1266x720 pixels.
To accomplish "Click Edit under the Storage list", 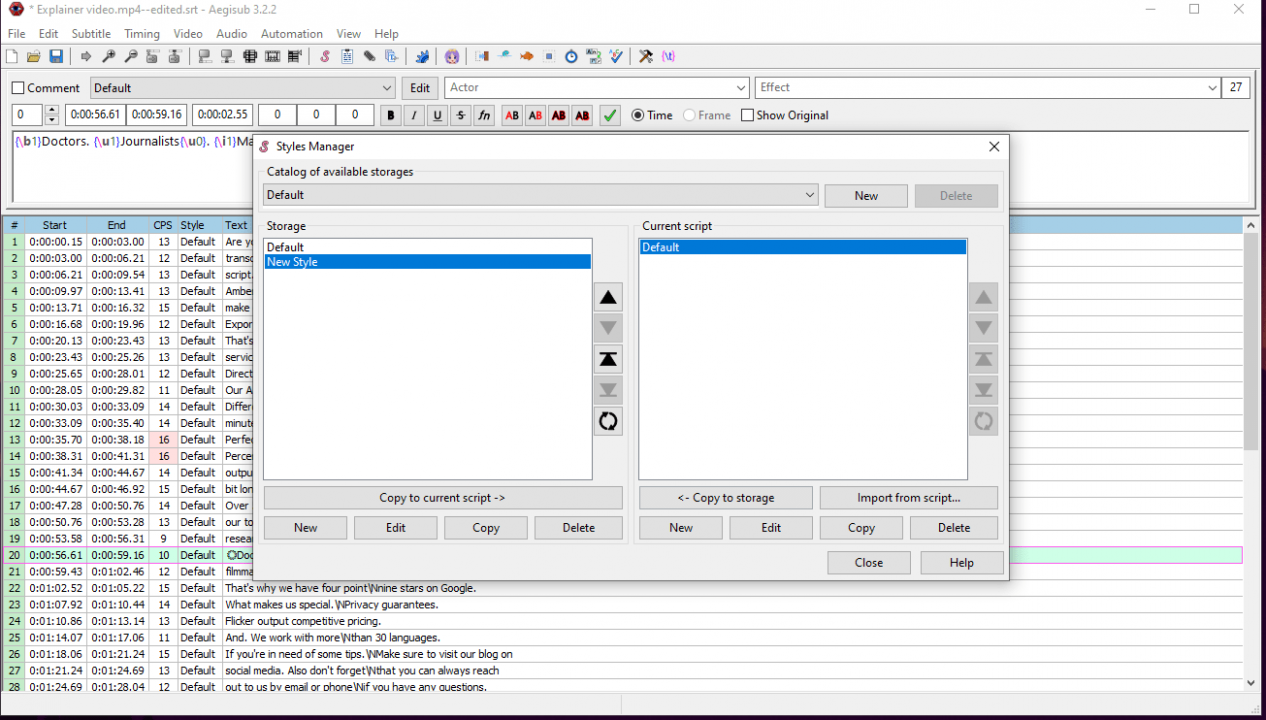I will coord(396,528).
